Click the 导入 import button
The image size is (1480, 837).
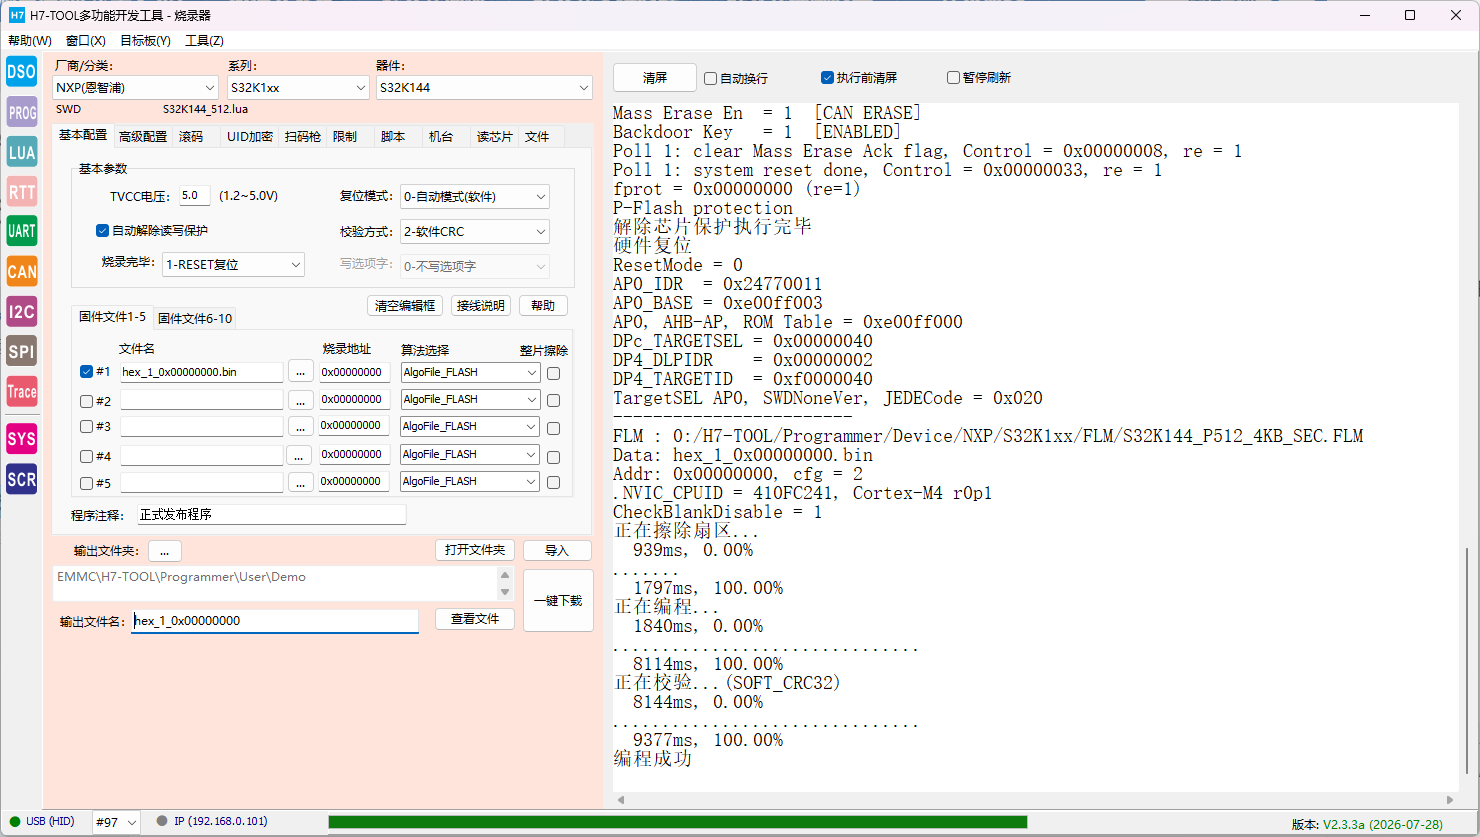click(x=557, y=551)
